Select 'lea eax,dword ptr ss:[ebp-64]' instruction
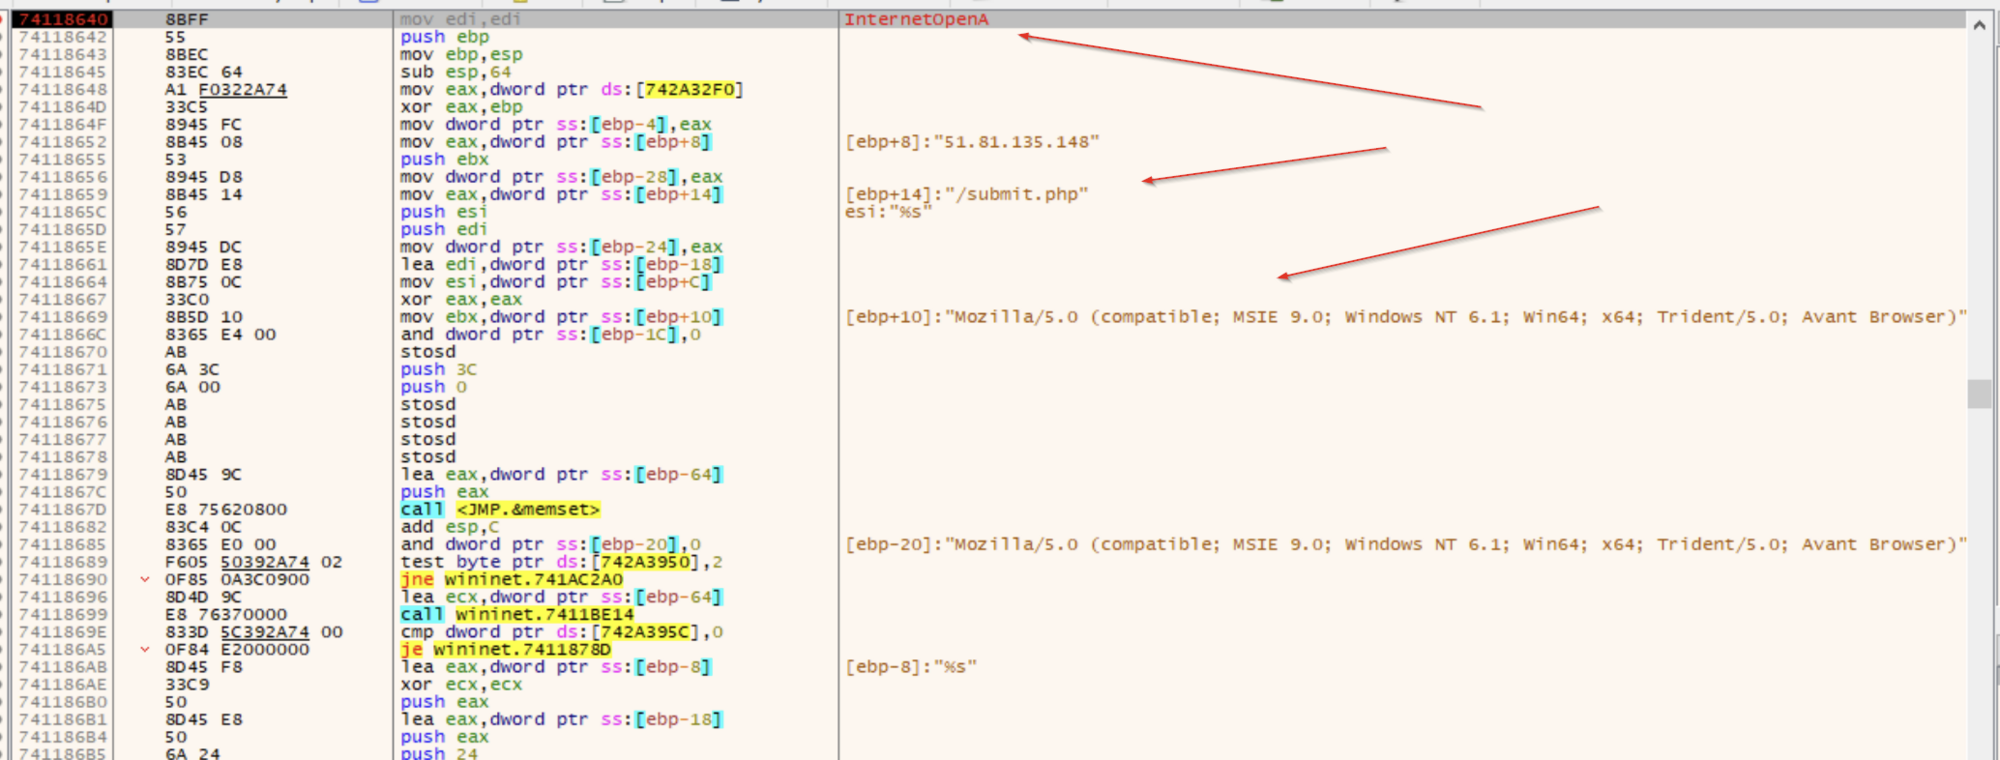This screenshot has height=760, width=2000. click(x=561, y=474)
